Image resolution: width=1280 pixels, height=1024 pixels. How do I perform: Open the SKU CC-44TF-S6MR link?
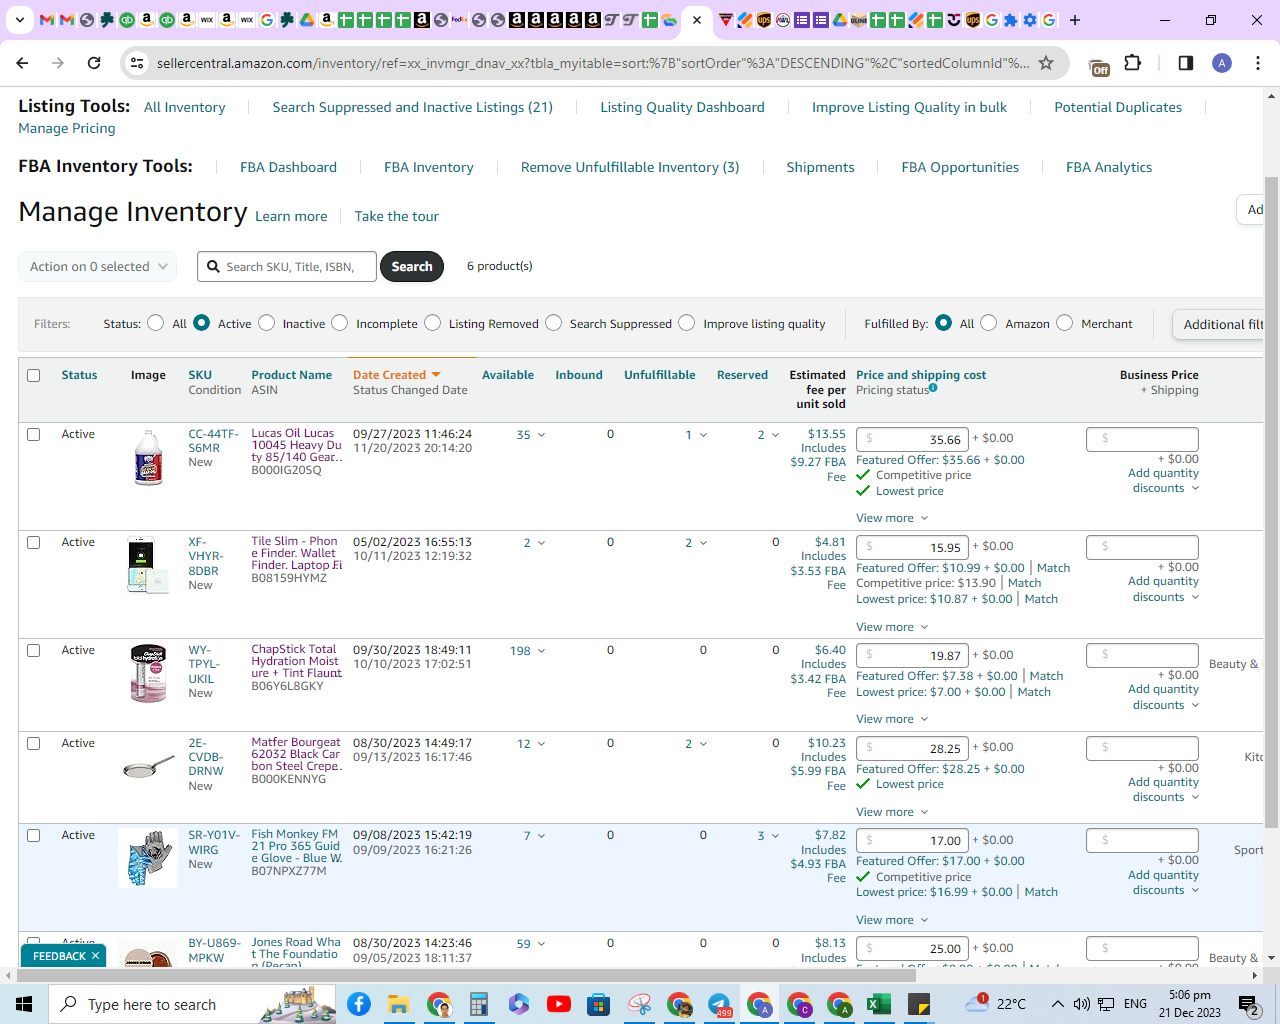[214, 441]
